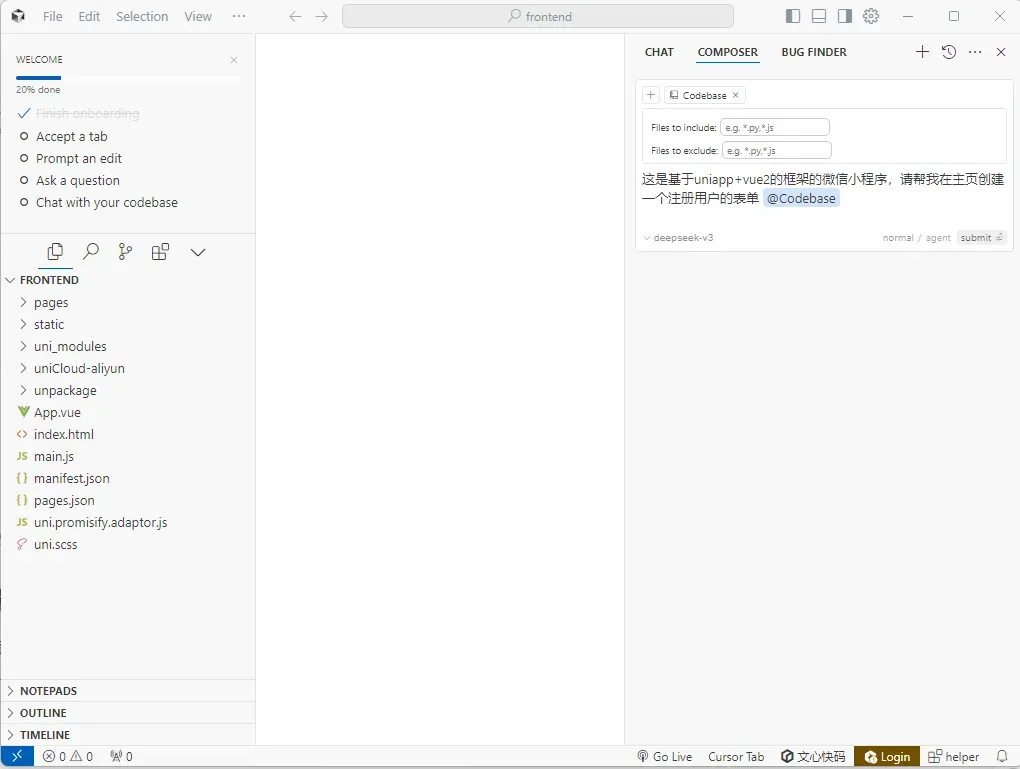Open the Search view magnifier icon

pos(91,252)
